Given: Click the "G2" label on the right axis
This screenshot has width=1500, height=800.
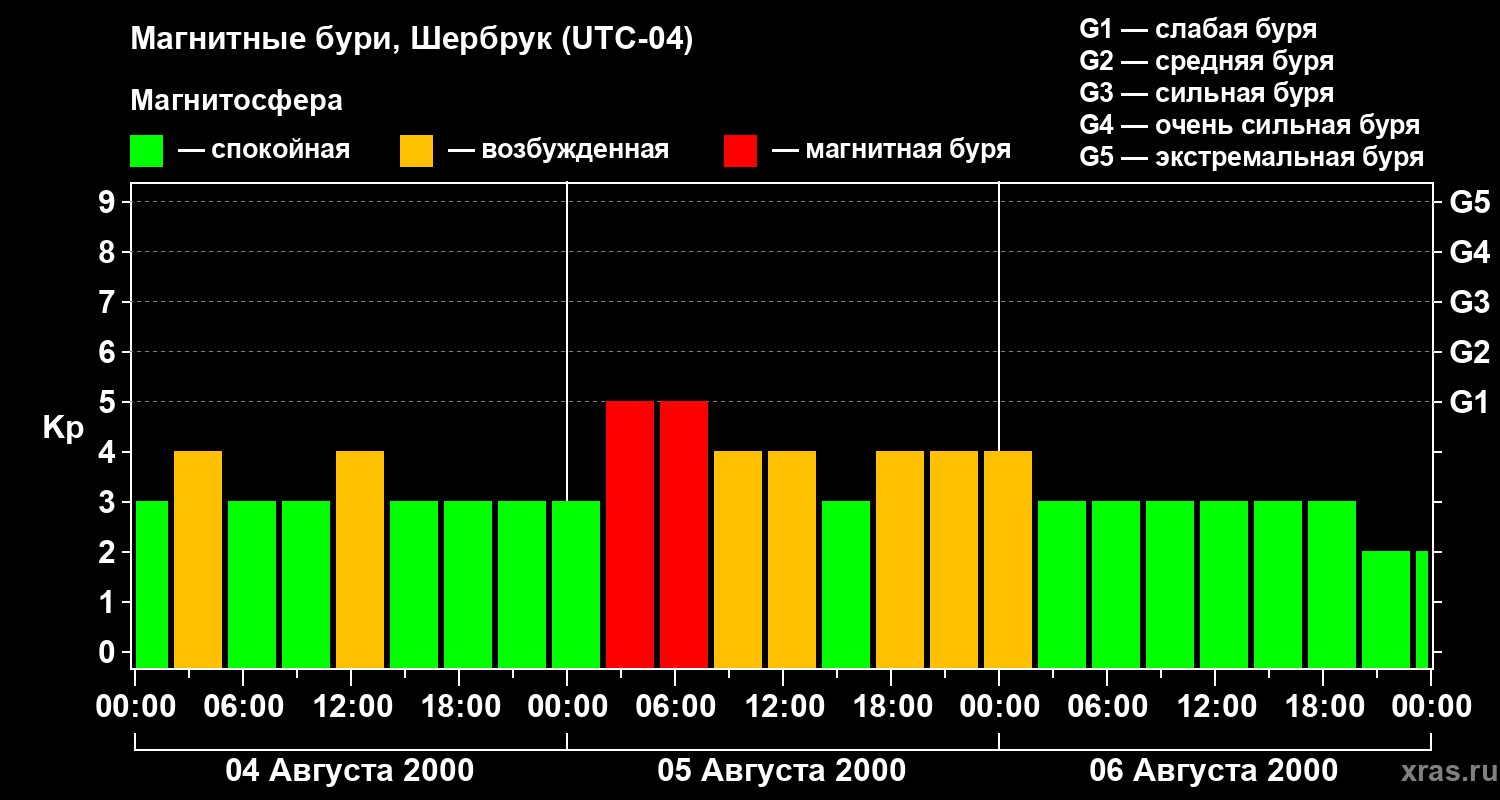Looking at the screenshot, I should tap(1469, 352).
